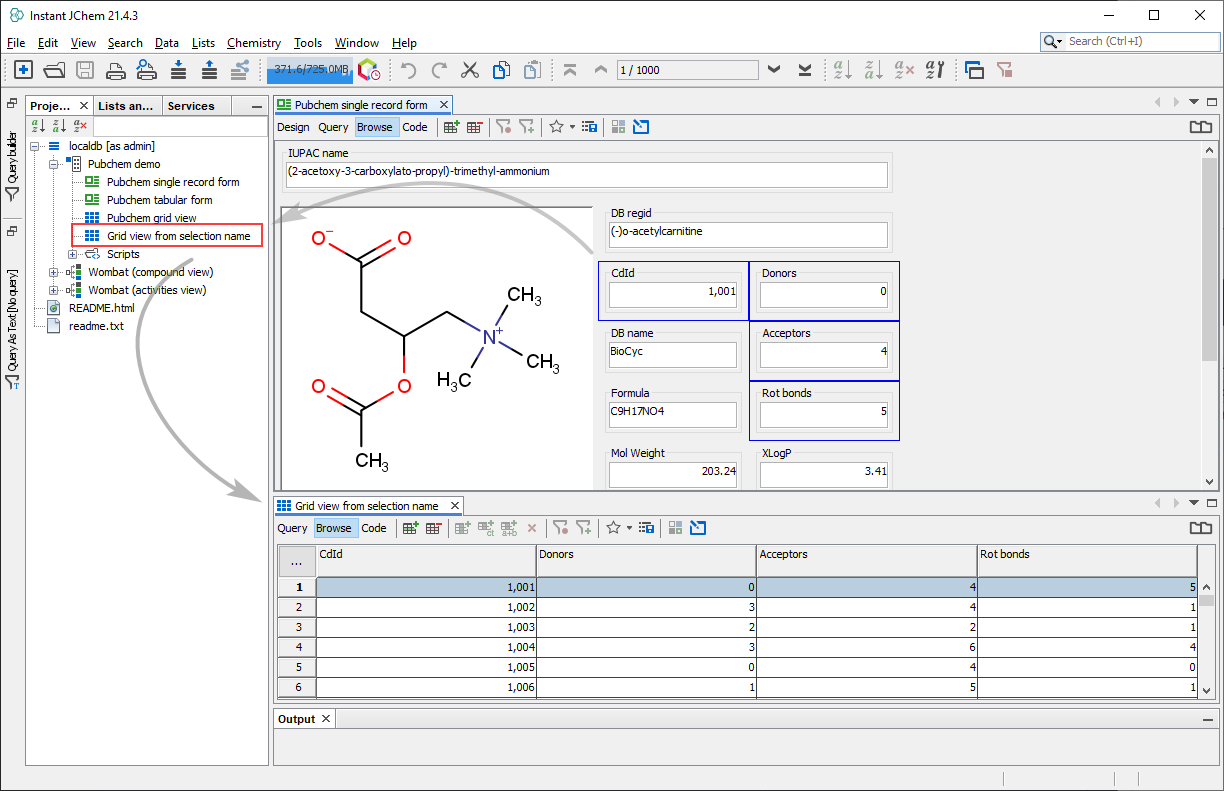Click add row icon in form toolbar
This screenshot has height=791, width=1224.
click(452, 127)
